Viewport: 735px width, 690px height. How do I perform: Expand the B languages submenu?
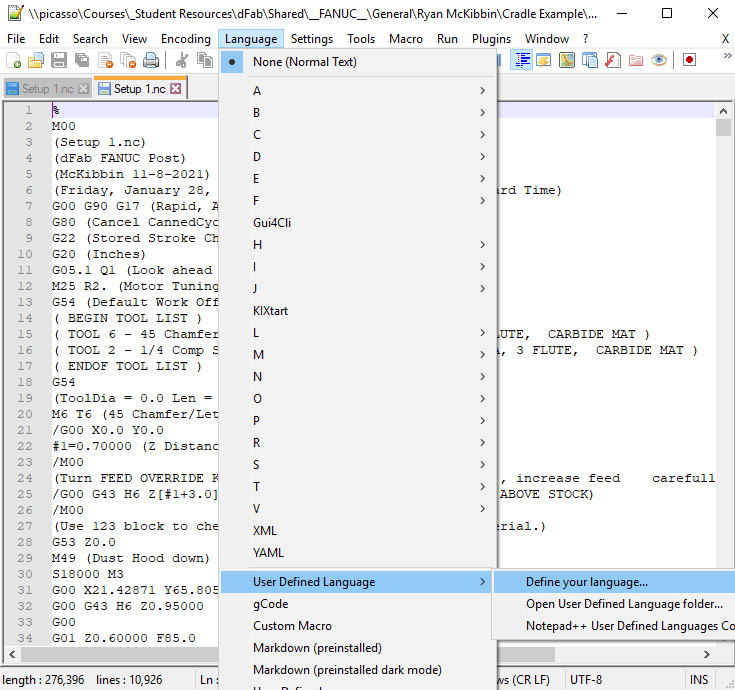pyautogui.click(x=358, y=113)
